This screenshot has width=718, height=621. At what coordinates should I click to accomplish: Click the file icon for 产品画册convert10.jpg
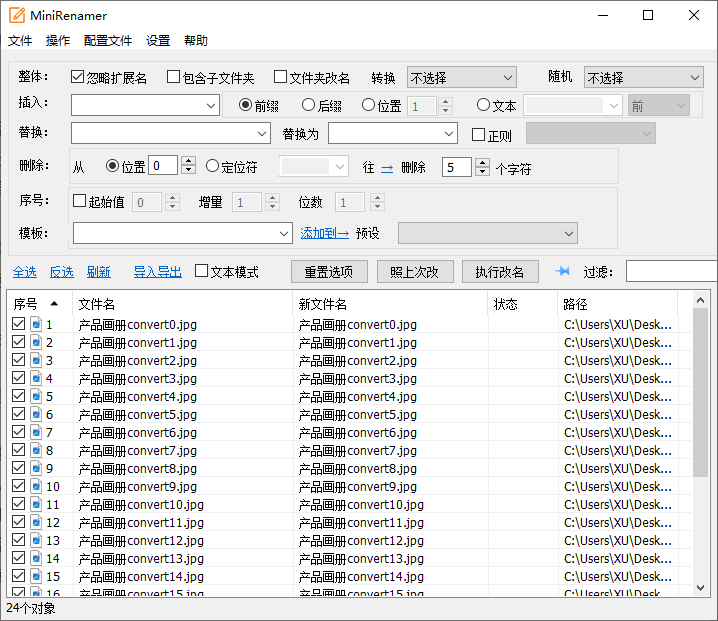tap(36, 504)
